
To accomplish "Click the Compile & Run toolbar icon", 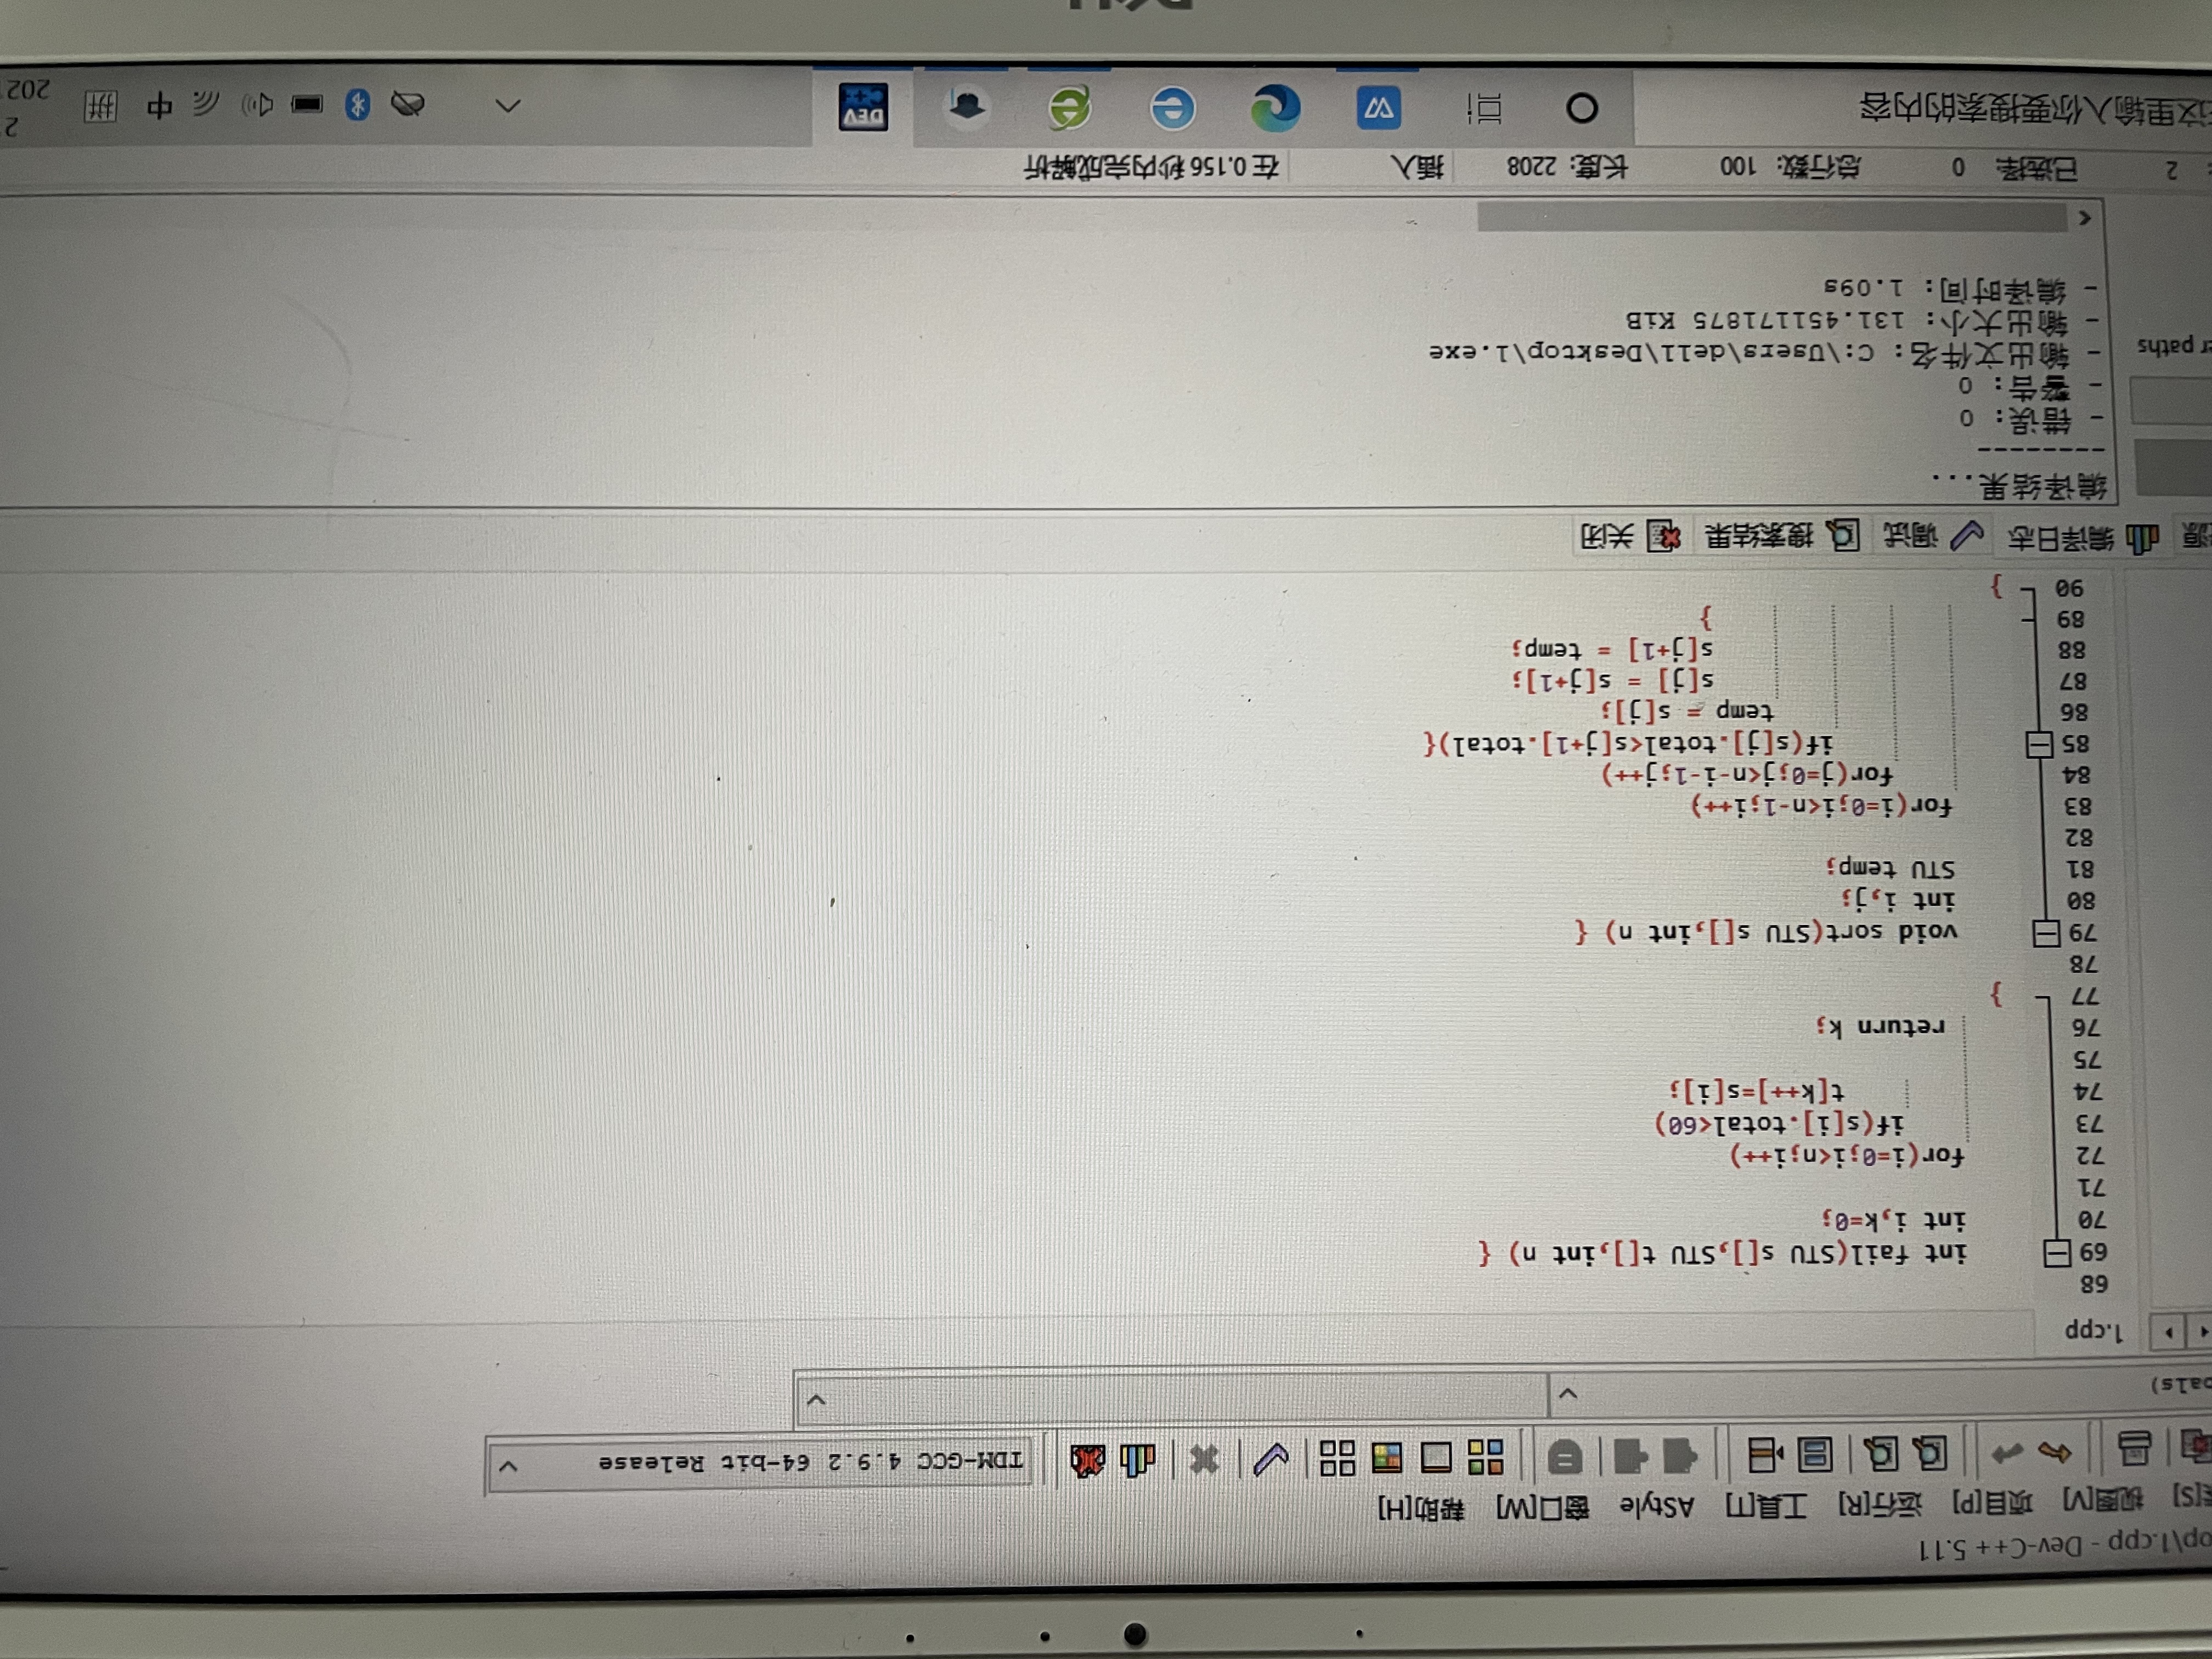I will coord(1386,1457).
